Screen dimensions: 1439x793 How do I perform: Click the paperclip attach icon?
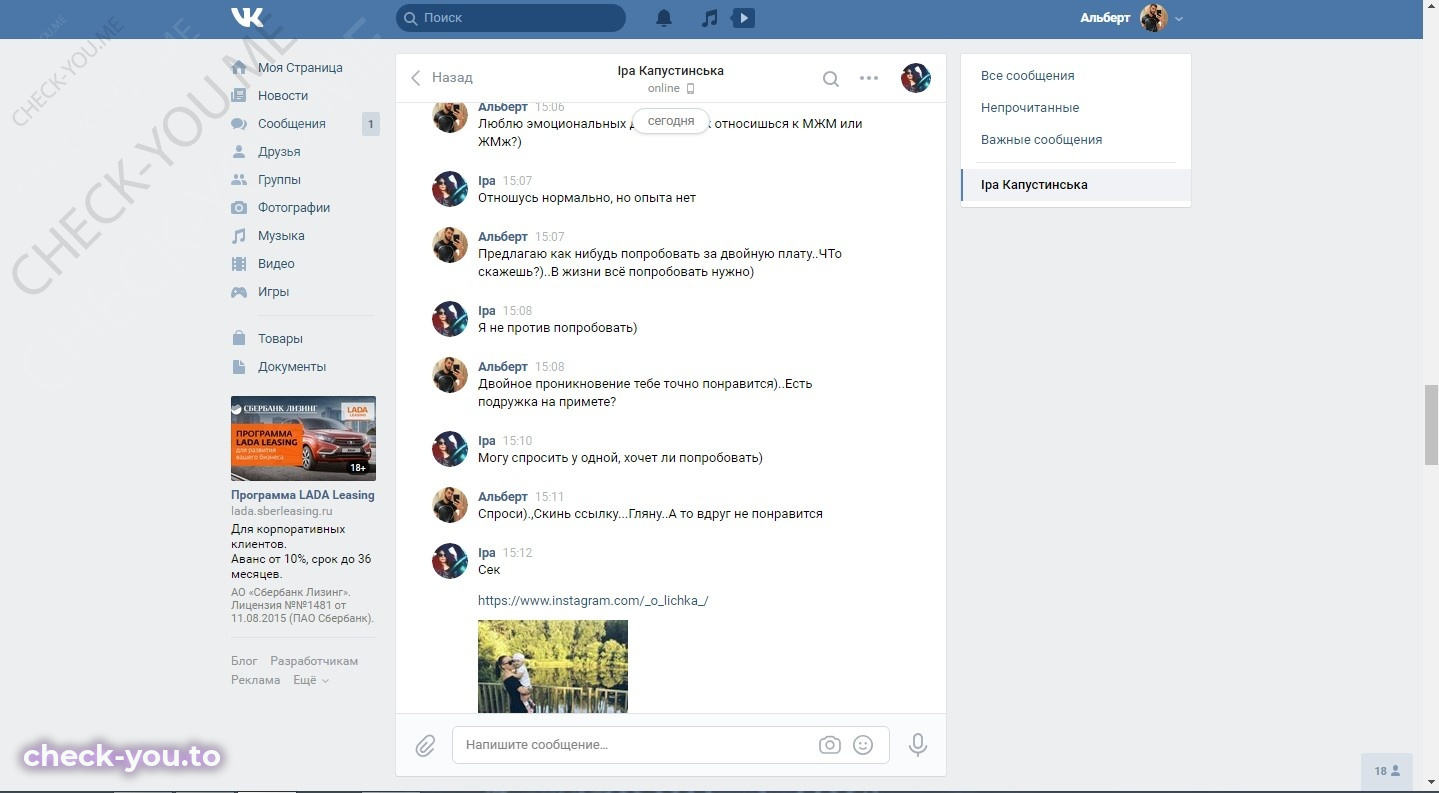point(425,746)
